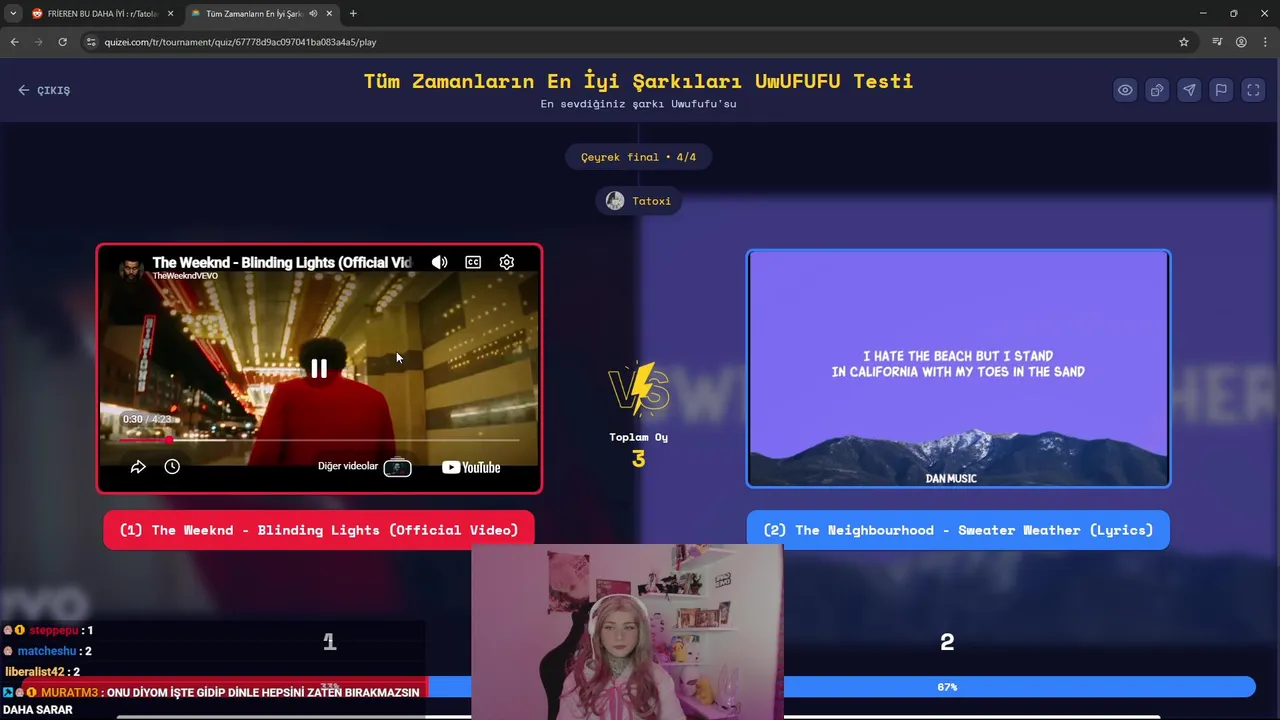This screenshot has width=1280, height=720.
Task: Vote for (1) The Weeknd - Blinding Lights
Action: pyautogui.click(x=319, y=530)
